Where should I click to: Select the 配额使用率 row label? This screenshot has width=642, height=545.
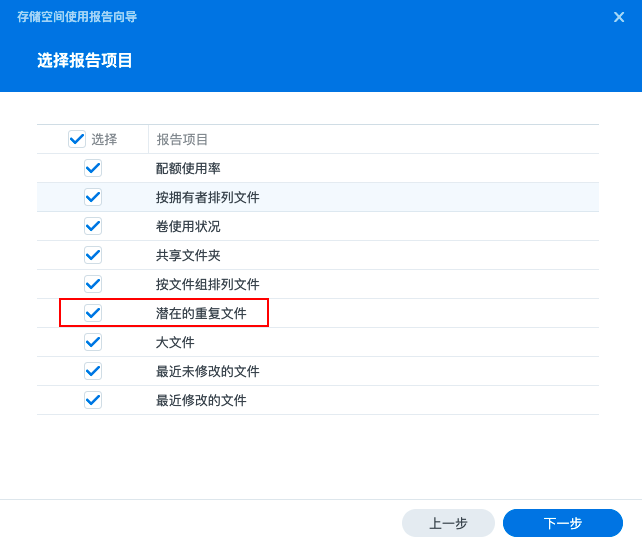188,168
